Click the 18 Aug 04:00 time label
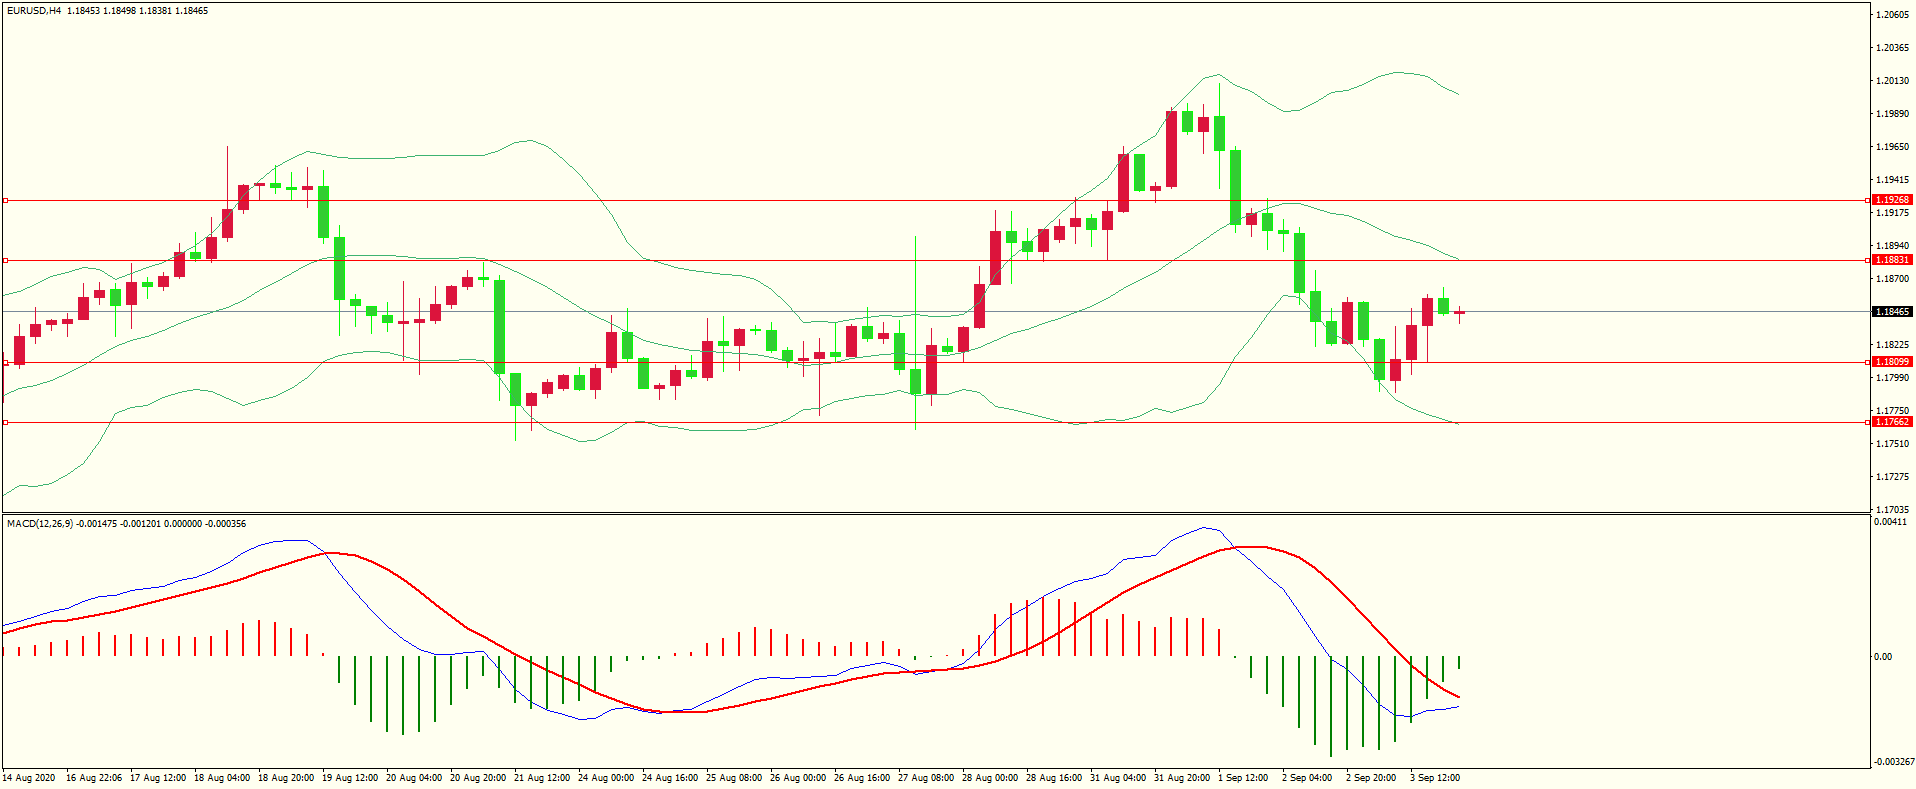 tap(222, 778)
